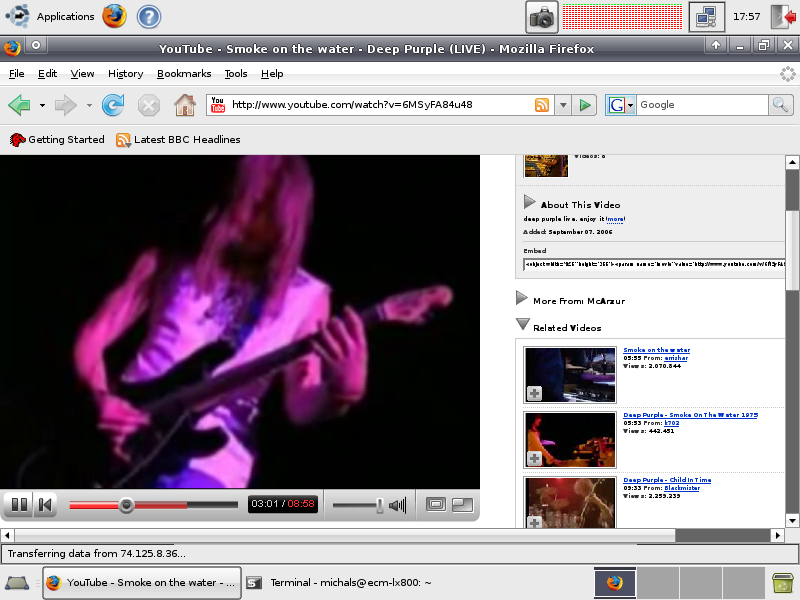The width and height of the screenshot is (800, 600).
Task: Restart the video with the rewind button
Action: [45, 505]
